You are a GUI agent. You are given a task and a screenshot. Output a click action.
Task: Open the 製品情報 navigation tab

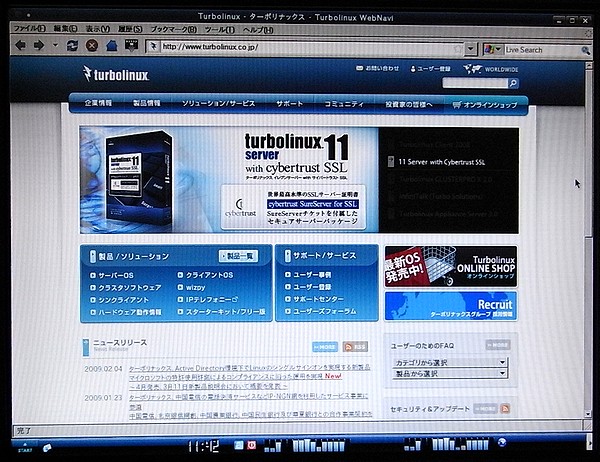point(147,103)
